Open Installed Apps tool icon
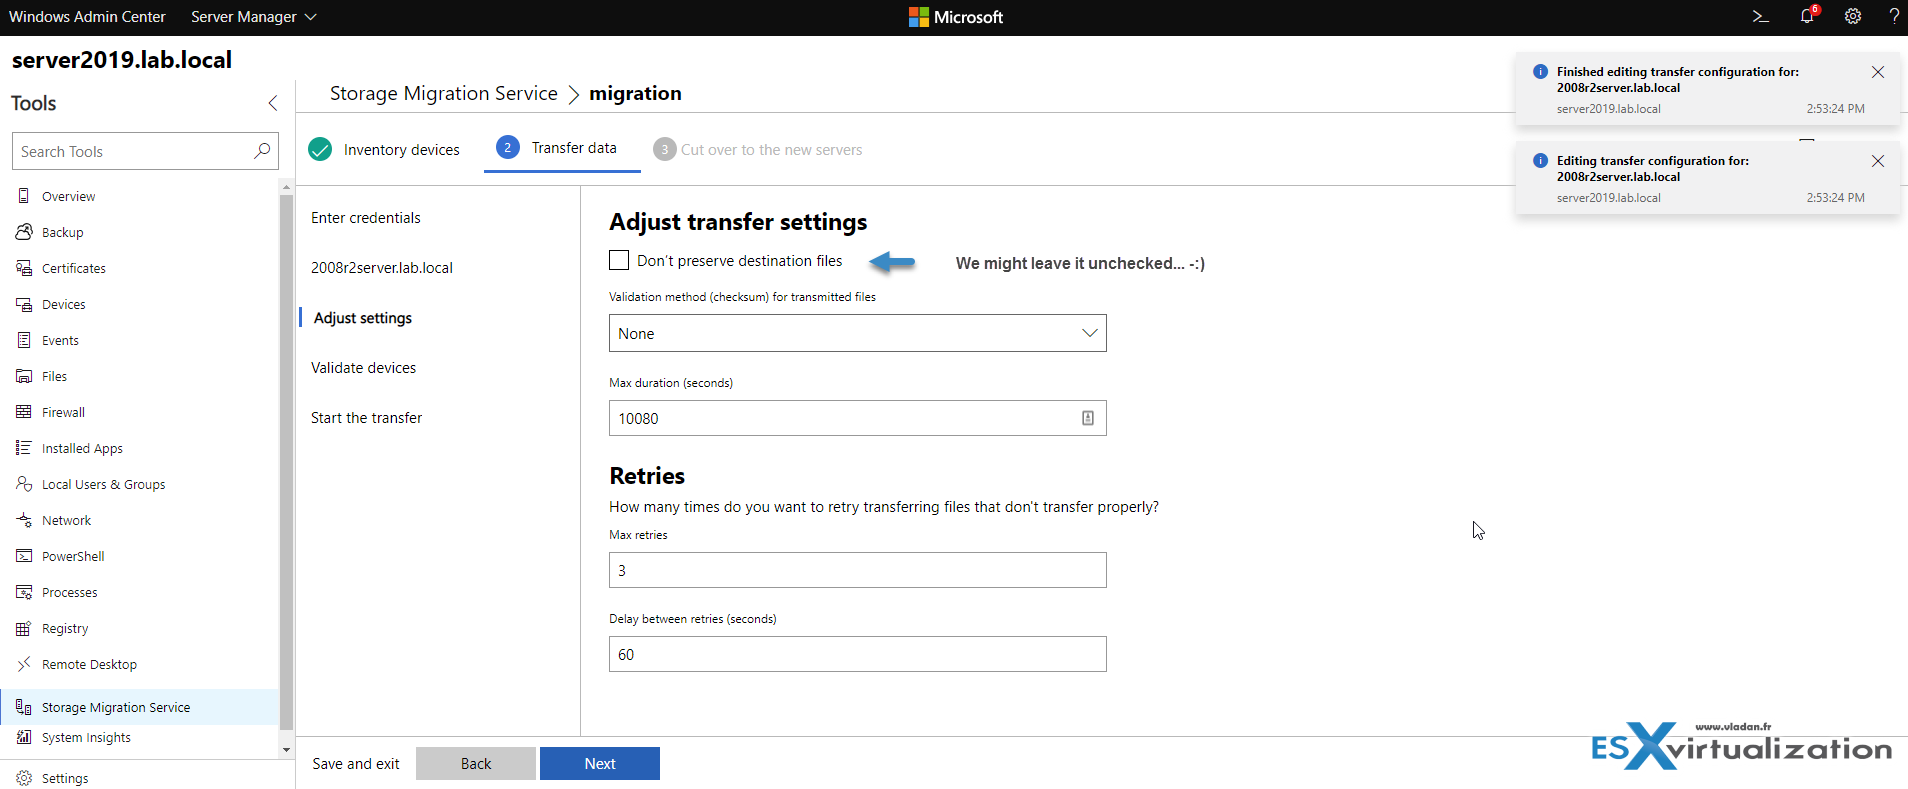 (x=24, y=448)
